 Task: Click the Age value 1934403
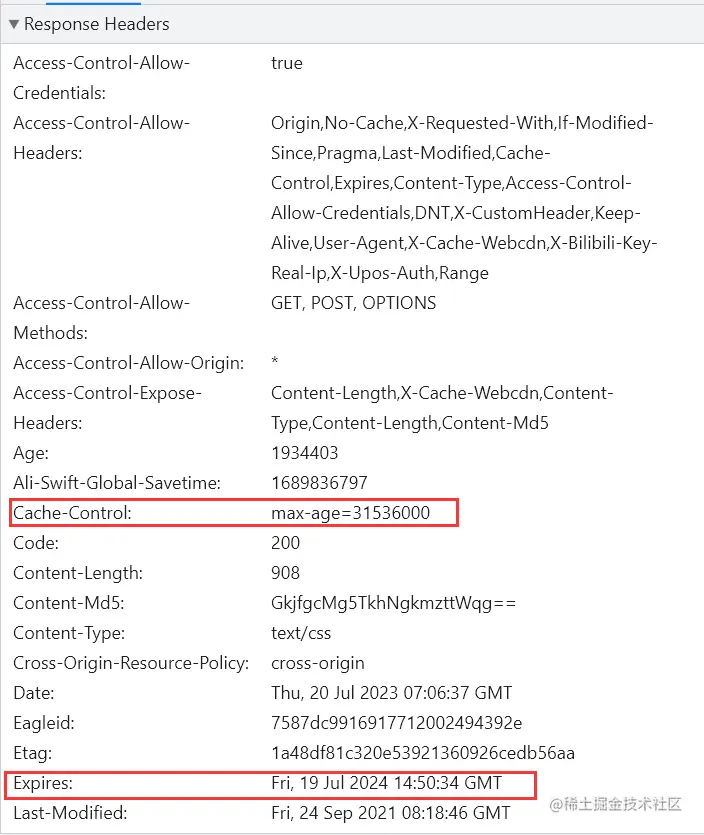pos(304,453)
